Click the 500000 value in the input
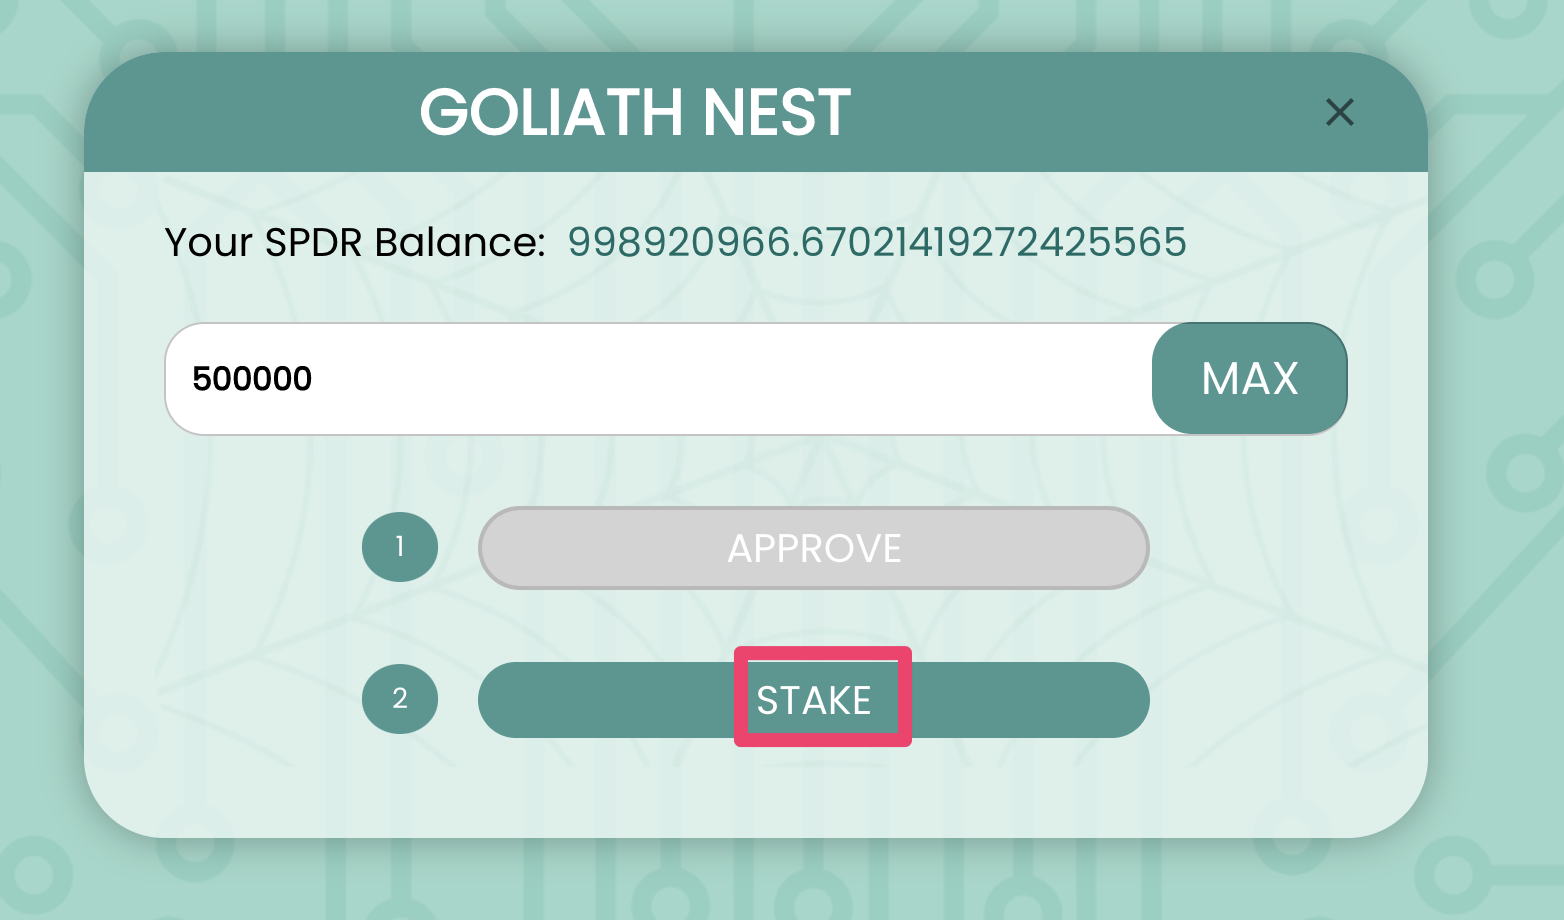 [252, 379]
